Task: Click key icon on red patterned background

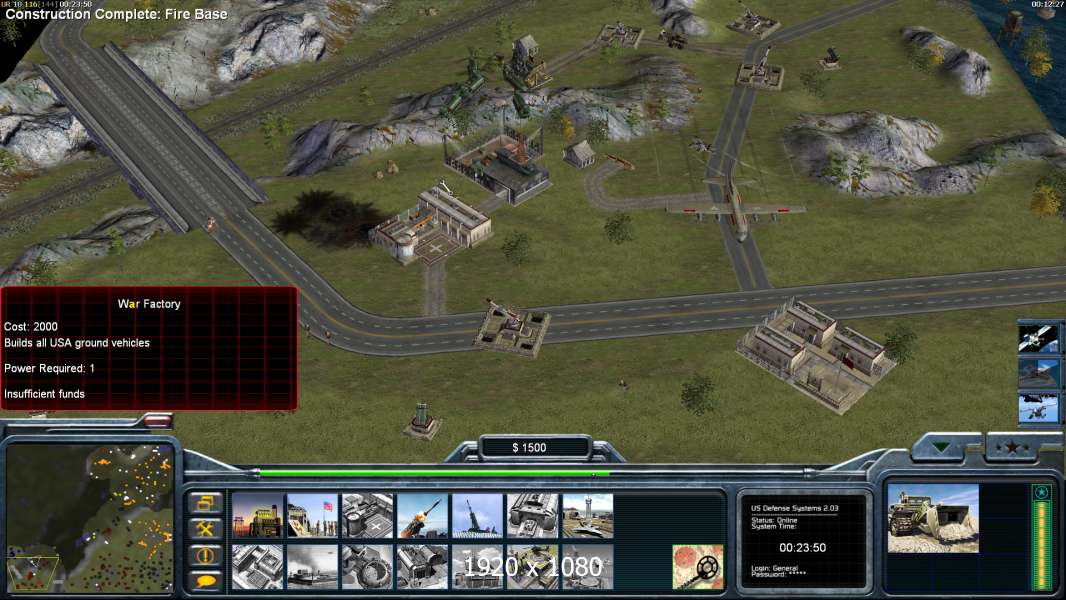Action: [698, 567]
